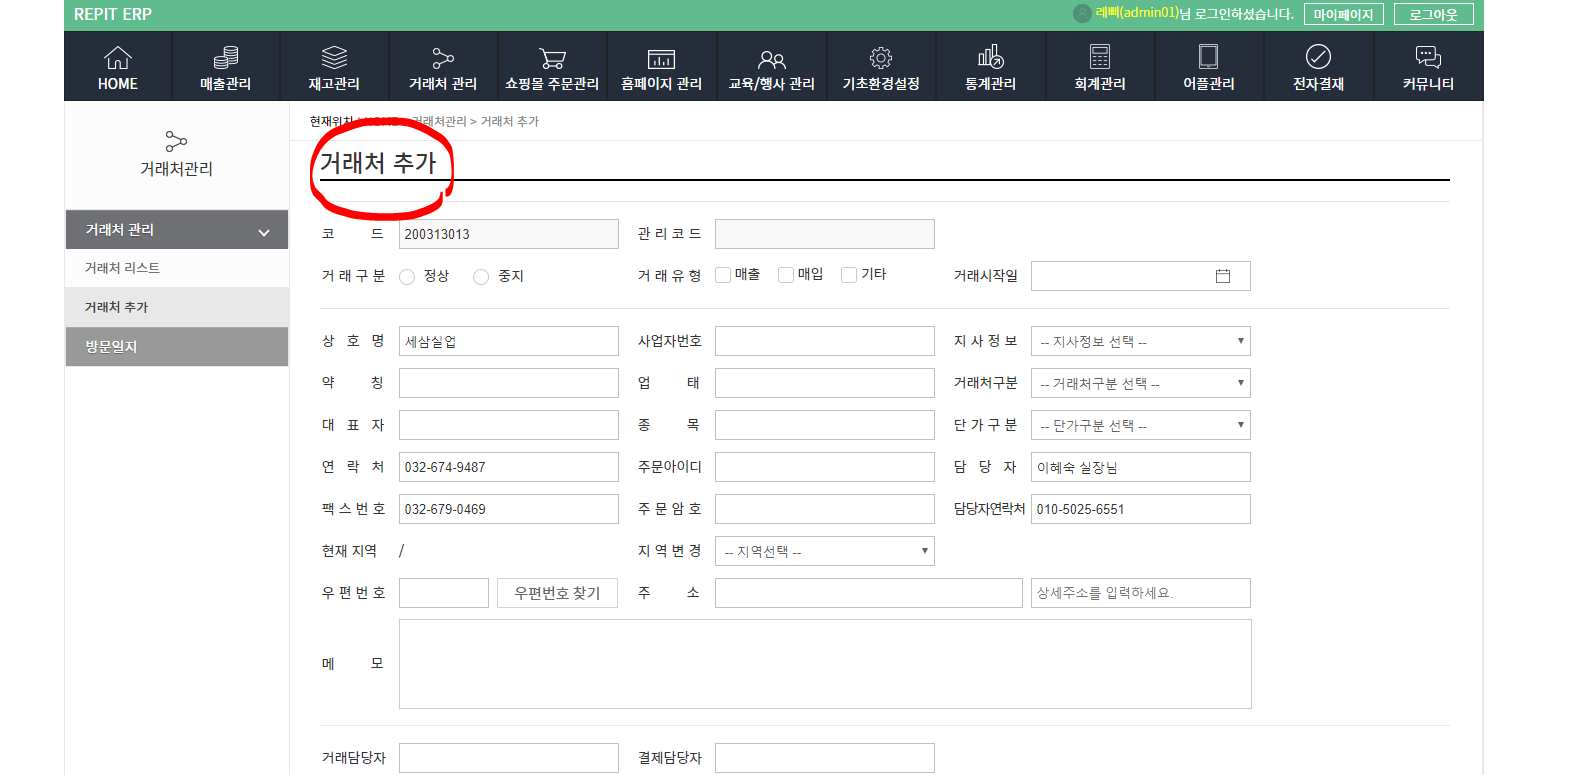
Task: Open 전자결재 checkmark circle icon
Action: 1318,57
